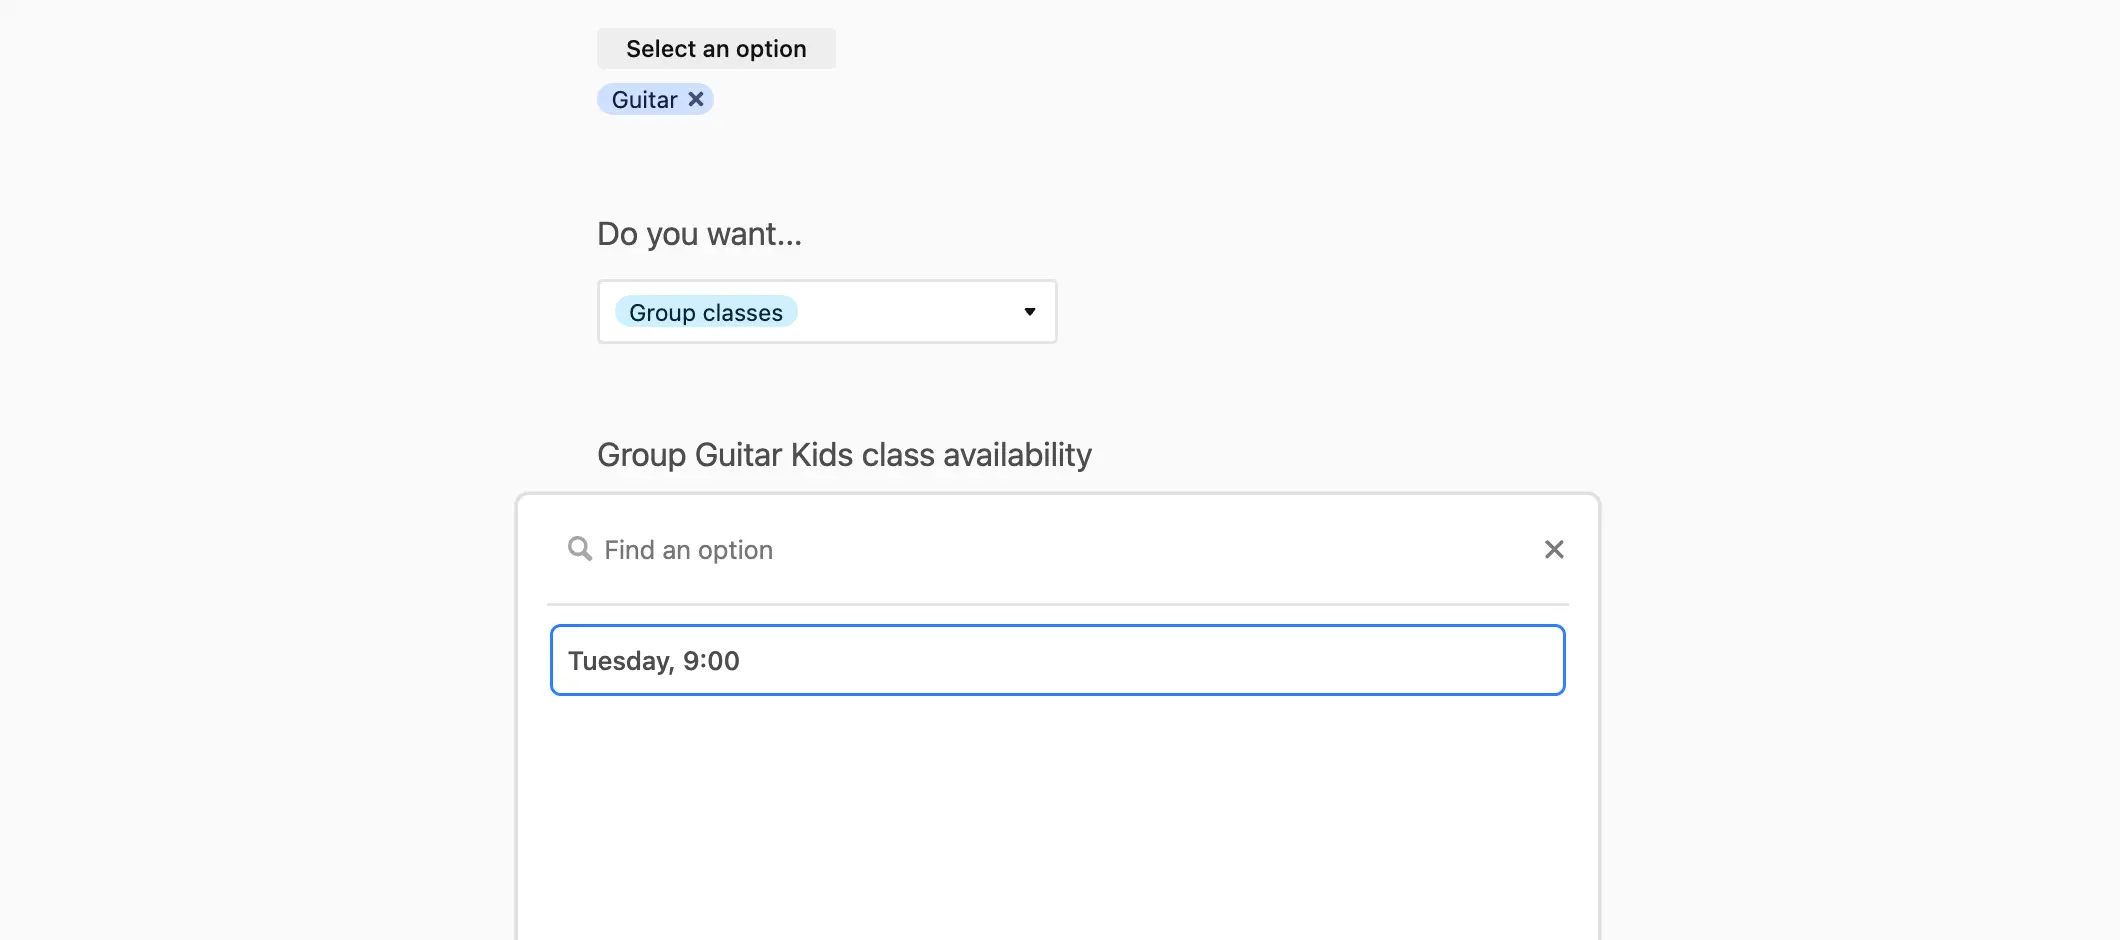Screen dimensions: 2120x940
Task: Click the search glass in option finder
Action: 579,548
